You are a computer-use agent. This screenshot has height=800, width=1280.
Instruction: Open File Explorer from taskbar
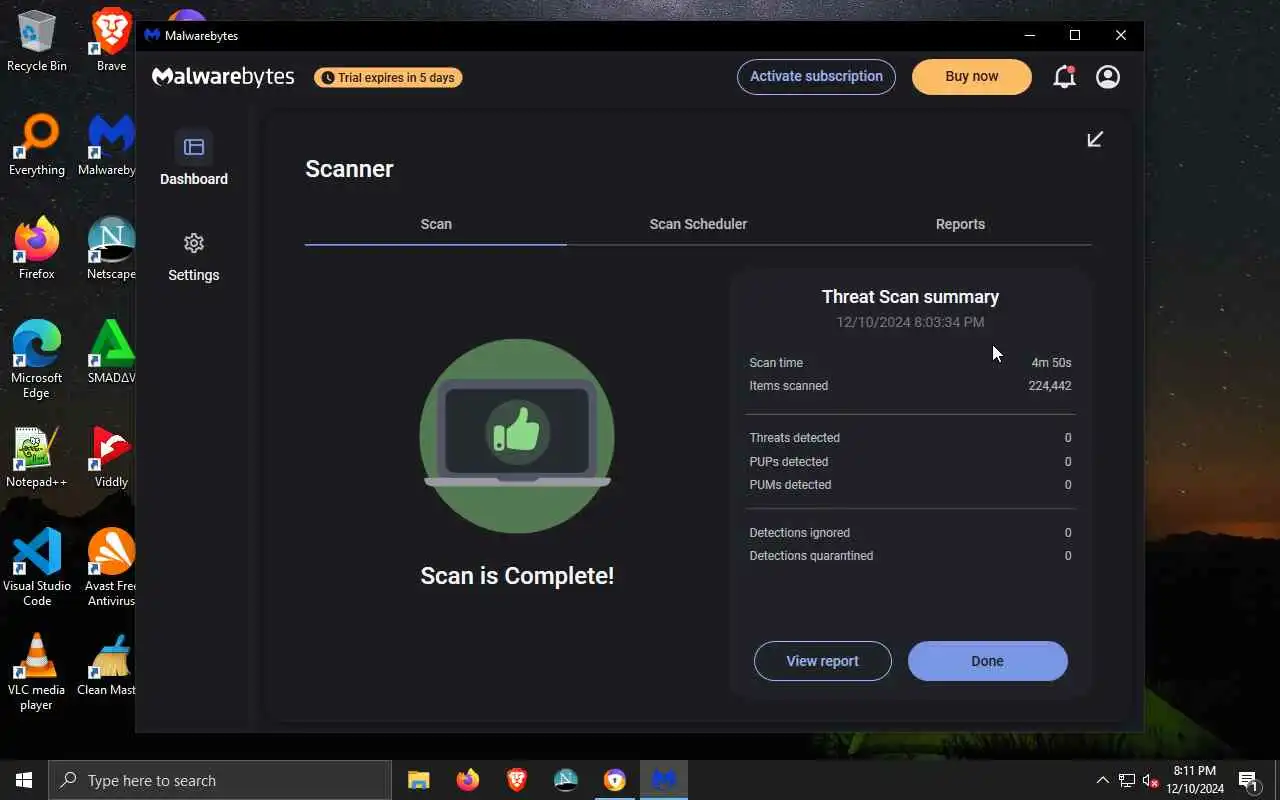tap(419, 780)
